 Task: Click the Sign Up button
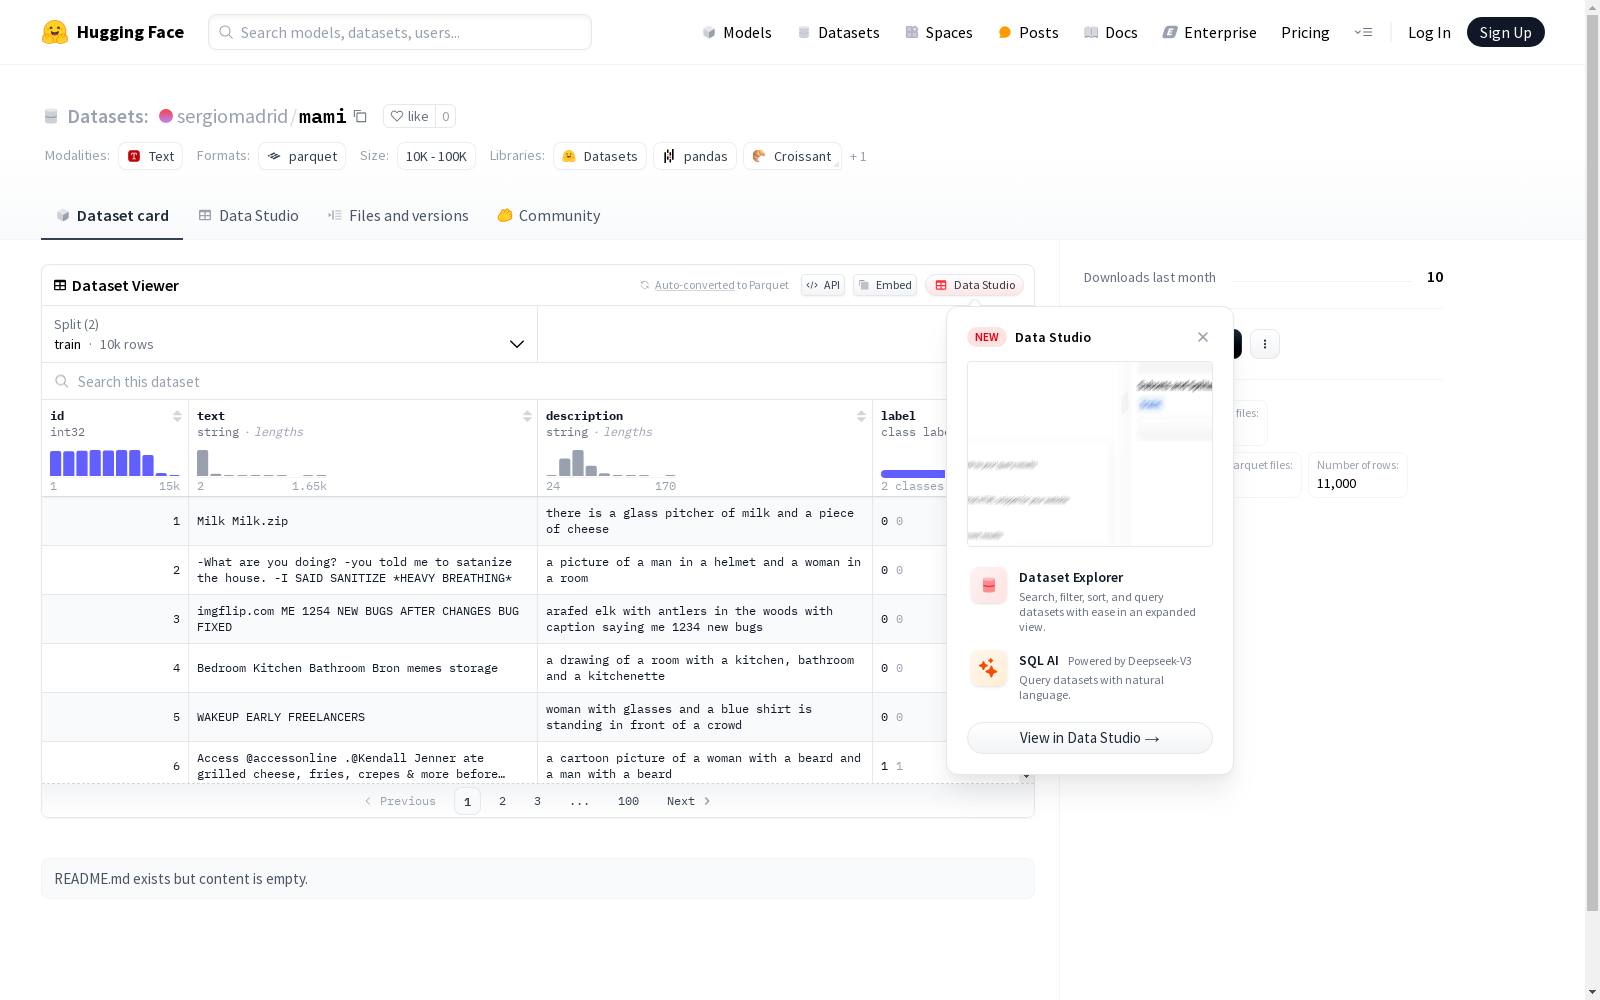[x=1506, y=32]
